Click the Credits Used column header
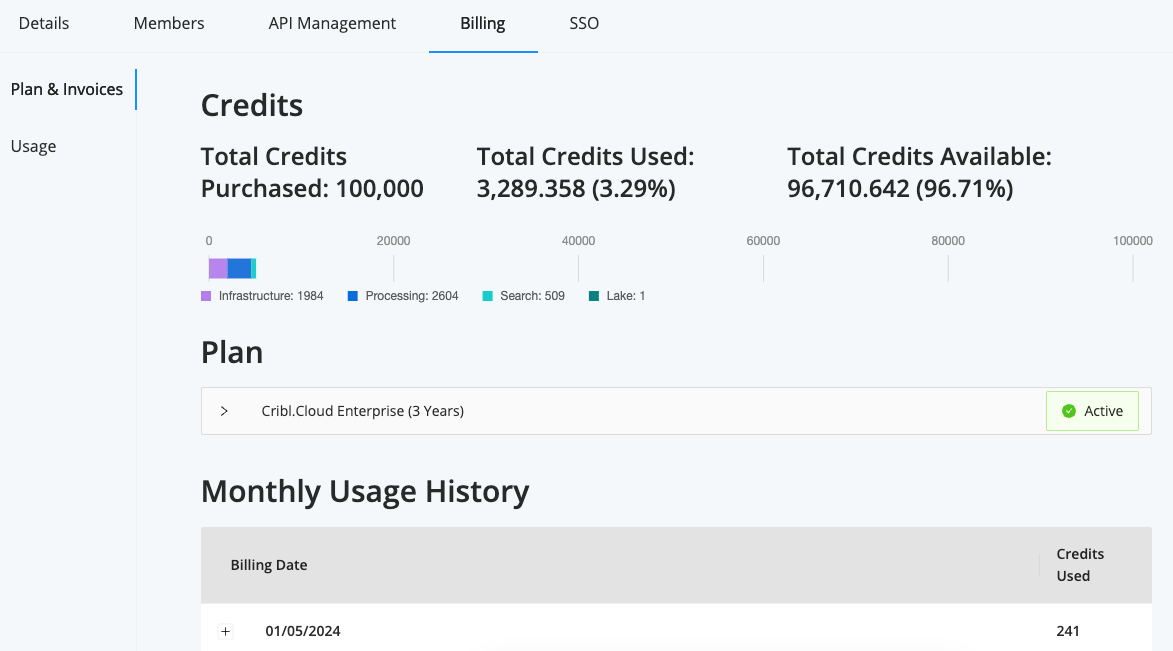1173x651 pixels. tap(1080, 564)
